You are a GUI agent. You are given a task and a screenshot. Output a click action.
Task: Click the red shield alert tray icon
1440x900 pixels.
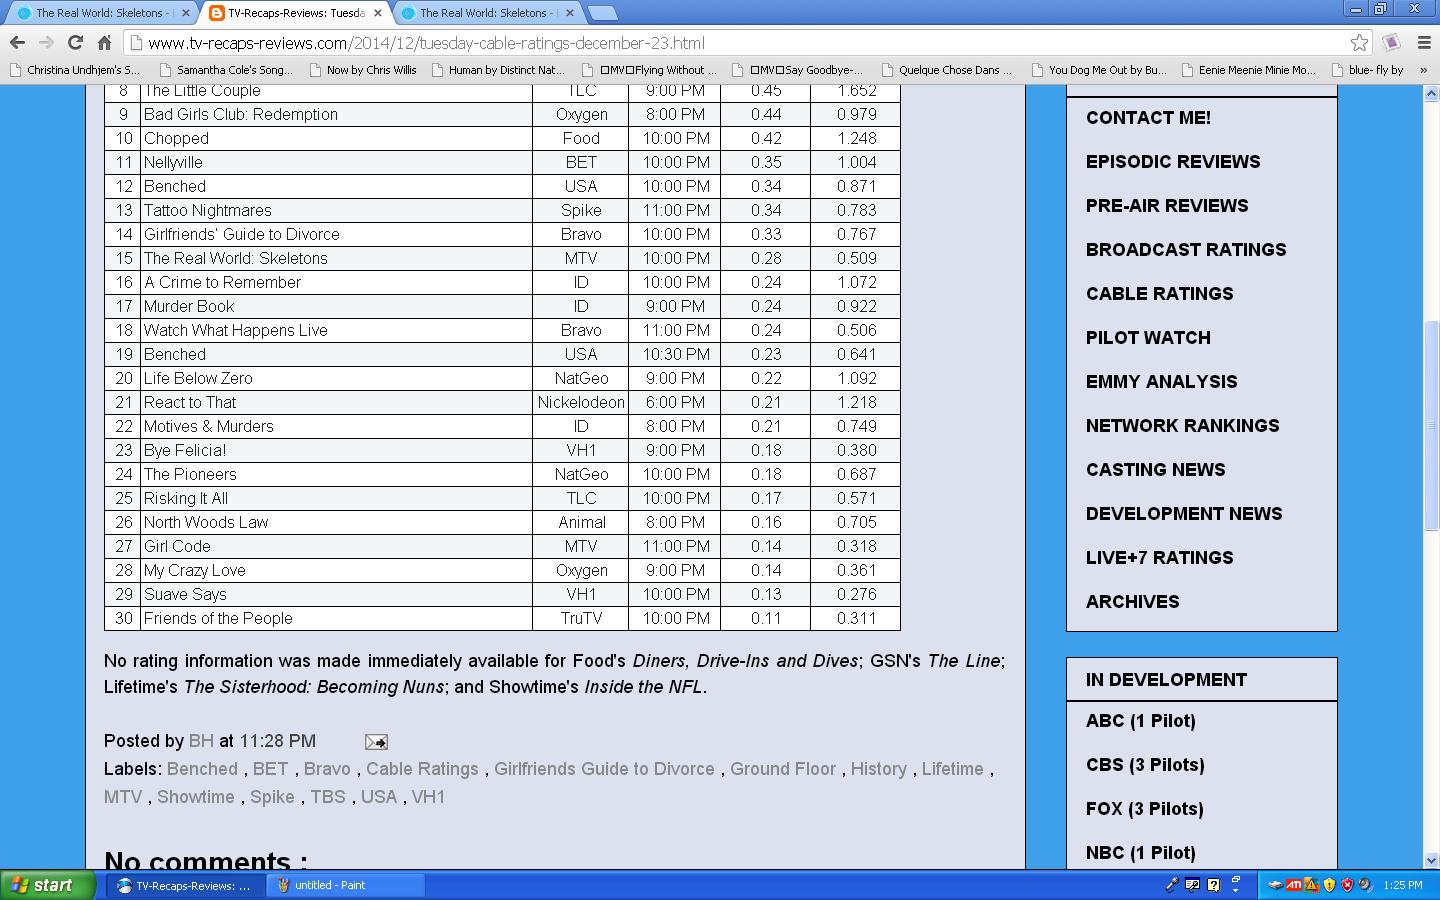click(1347, 885)
